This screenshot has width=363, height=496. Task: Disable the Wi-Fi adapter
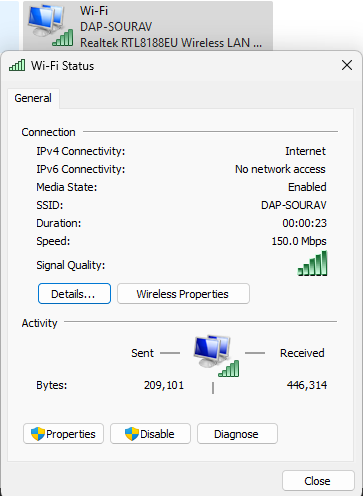click(150, 434)
